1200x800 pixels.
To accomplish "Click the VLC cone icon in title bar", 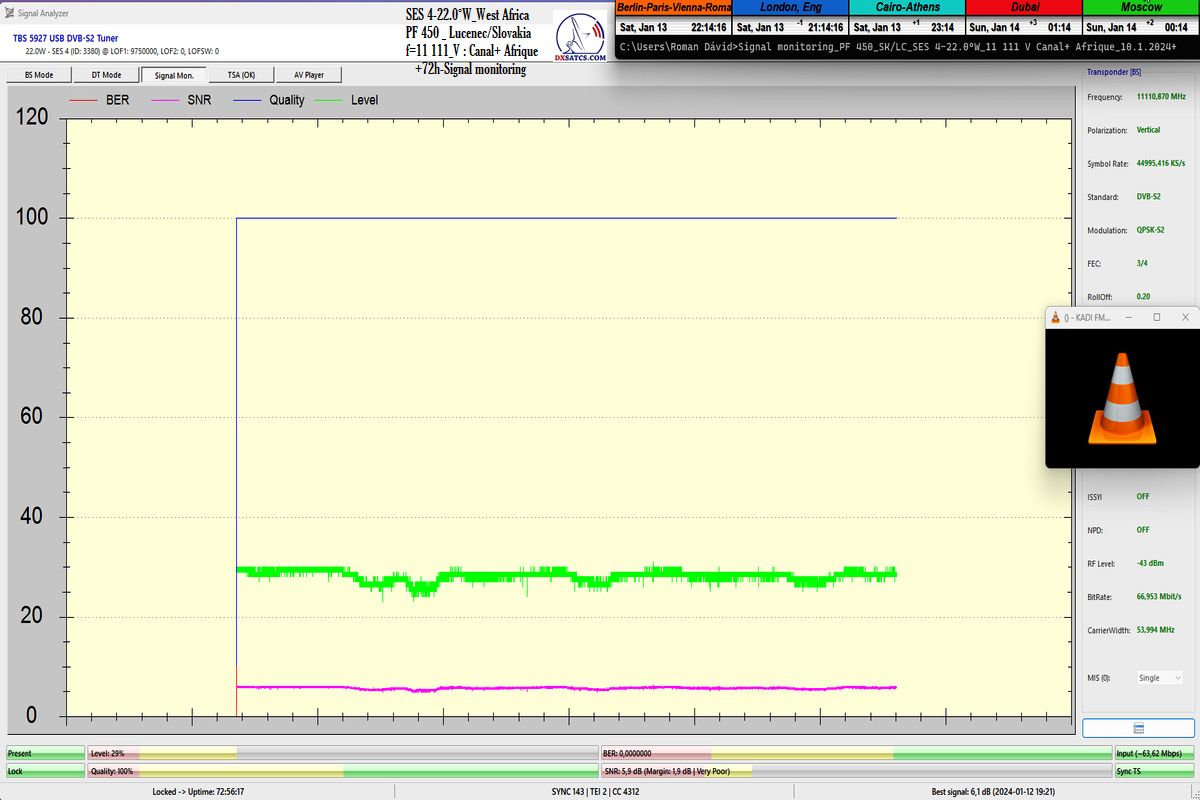I will tap(1055, 317).
